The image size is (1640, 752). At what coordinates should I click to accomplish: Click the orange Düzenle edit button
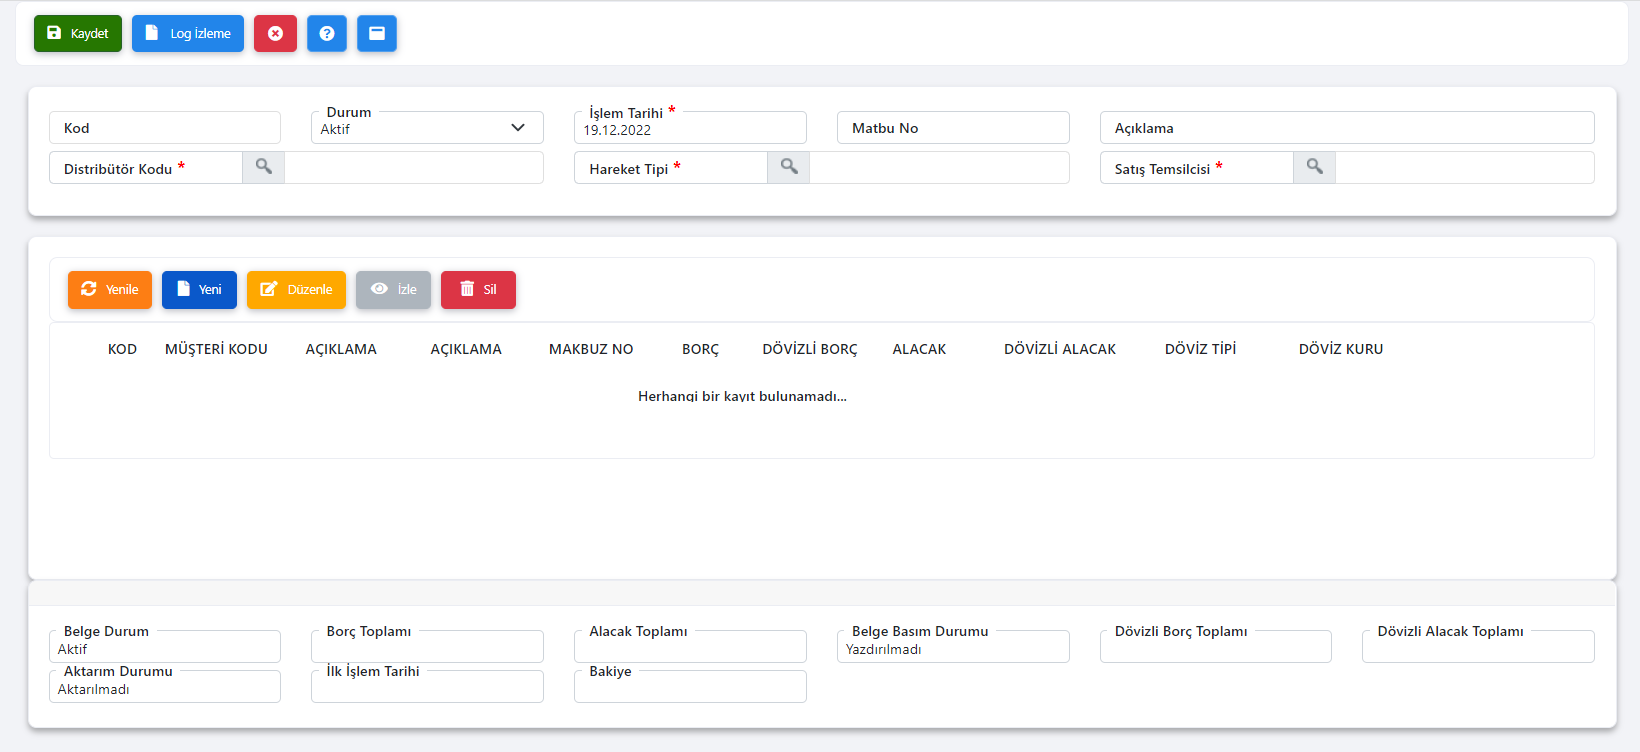click(x=296, y=289)
